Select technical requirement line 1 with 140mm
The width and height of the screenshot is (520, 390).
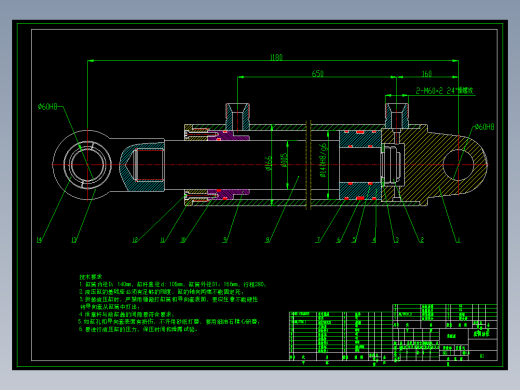(x=172, y=285)
